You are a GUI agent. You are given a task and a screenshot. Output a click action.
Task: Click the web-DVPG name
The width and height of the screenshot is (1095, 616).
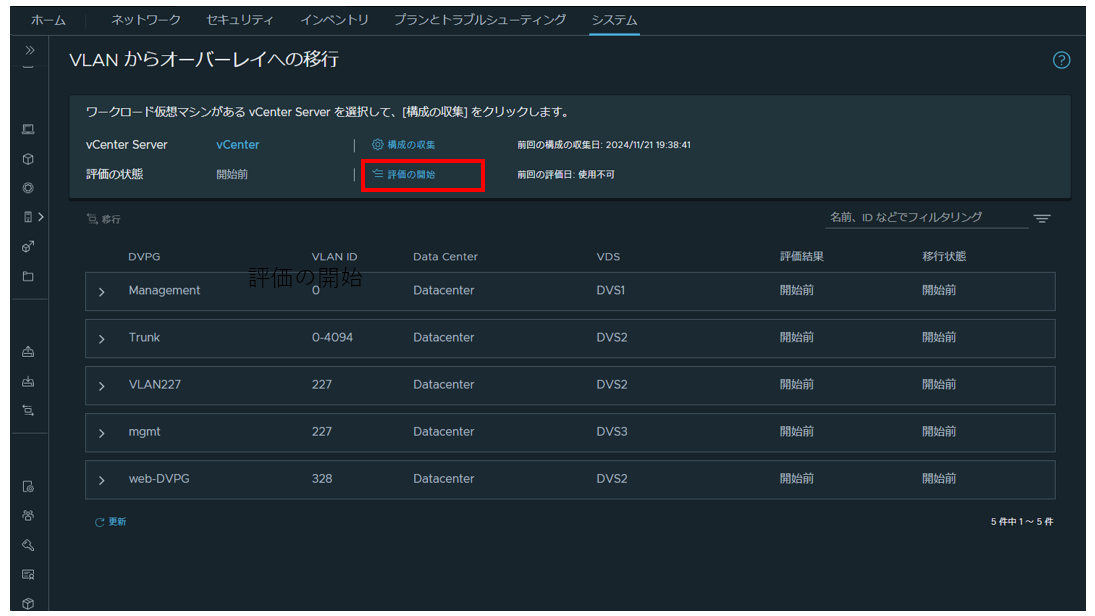pyautogui.click(x=159, y=478)
